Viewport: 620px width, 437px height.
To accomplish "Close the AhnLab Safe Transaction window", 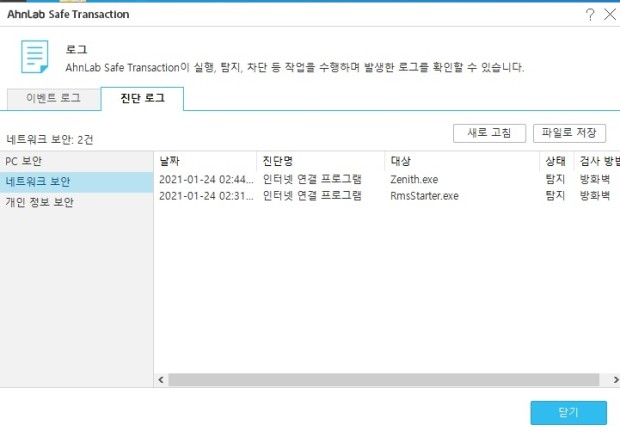I will click(610, 15).
